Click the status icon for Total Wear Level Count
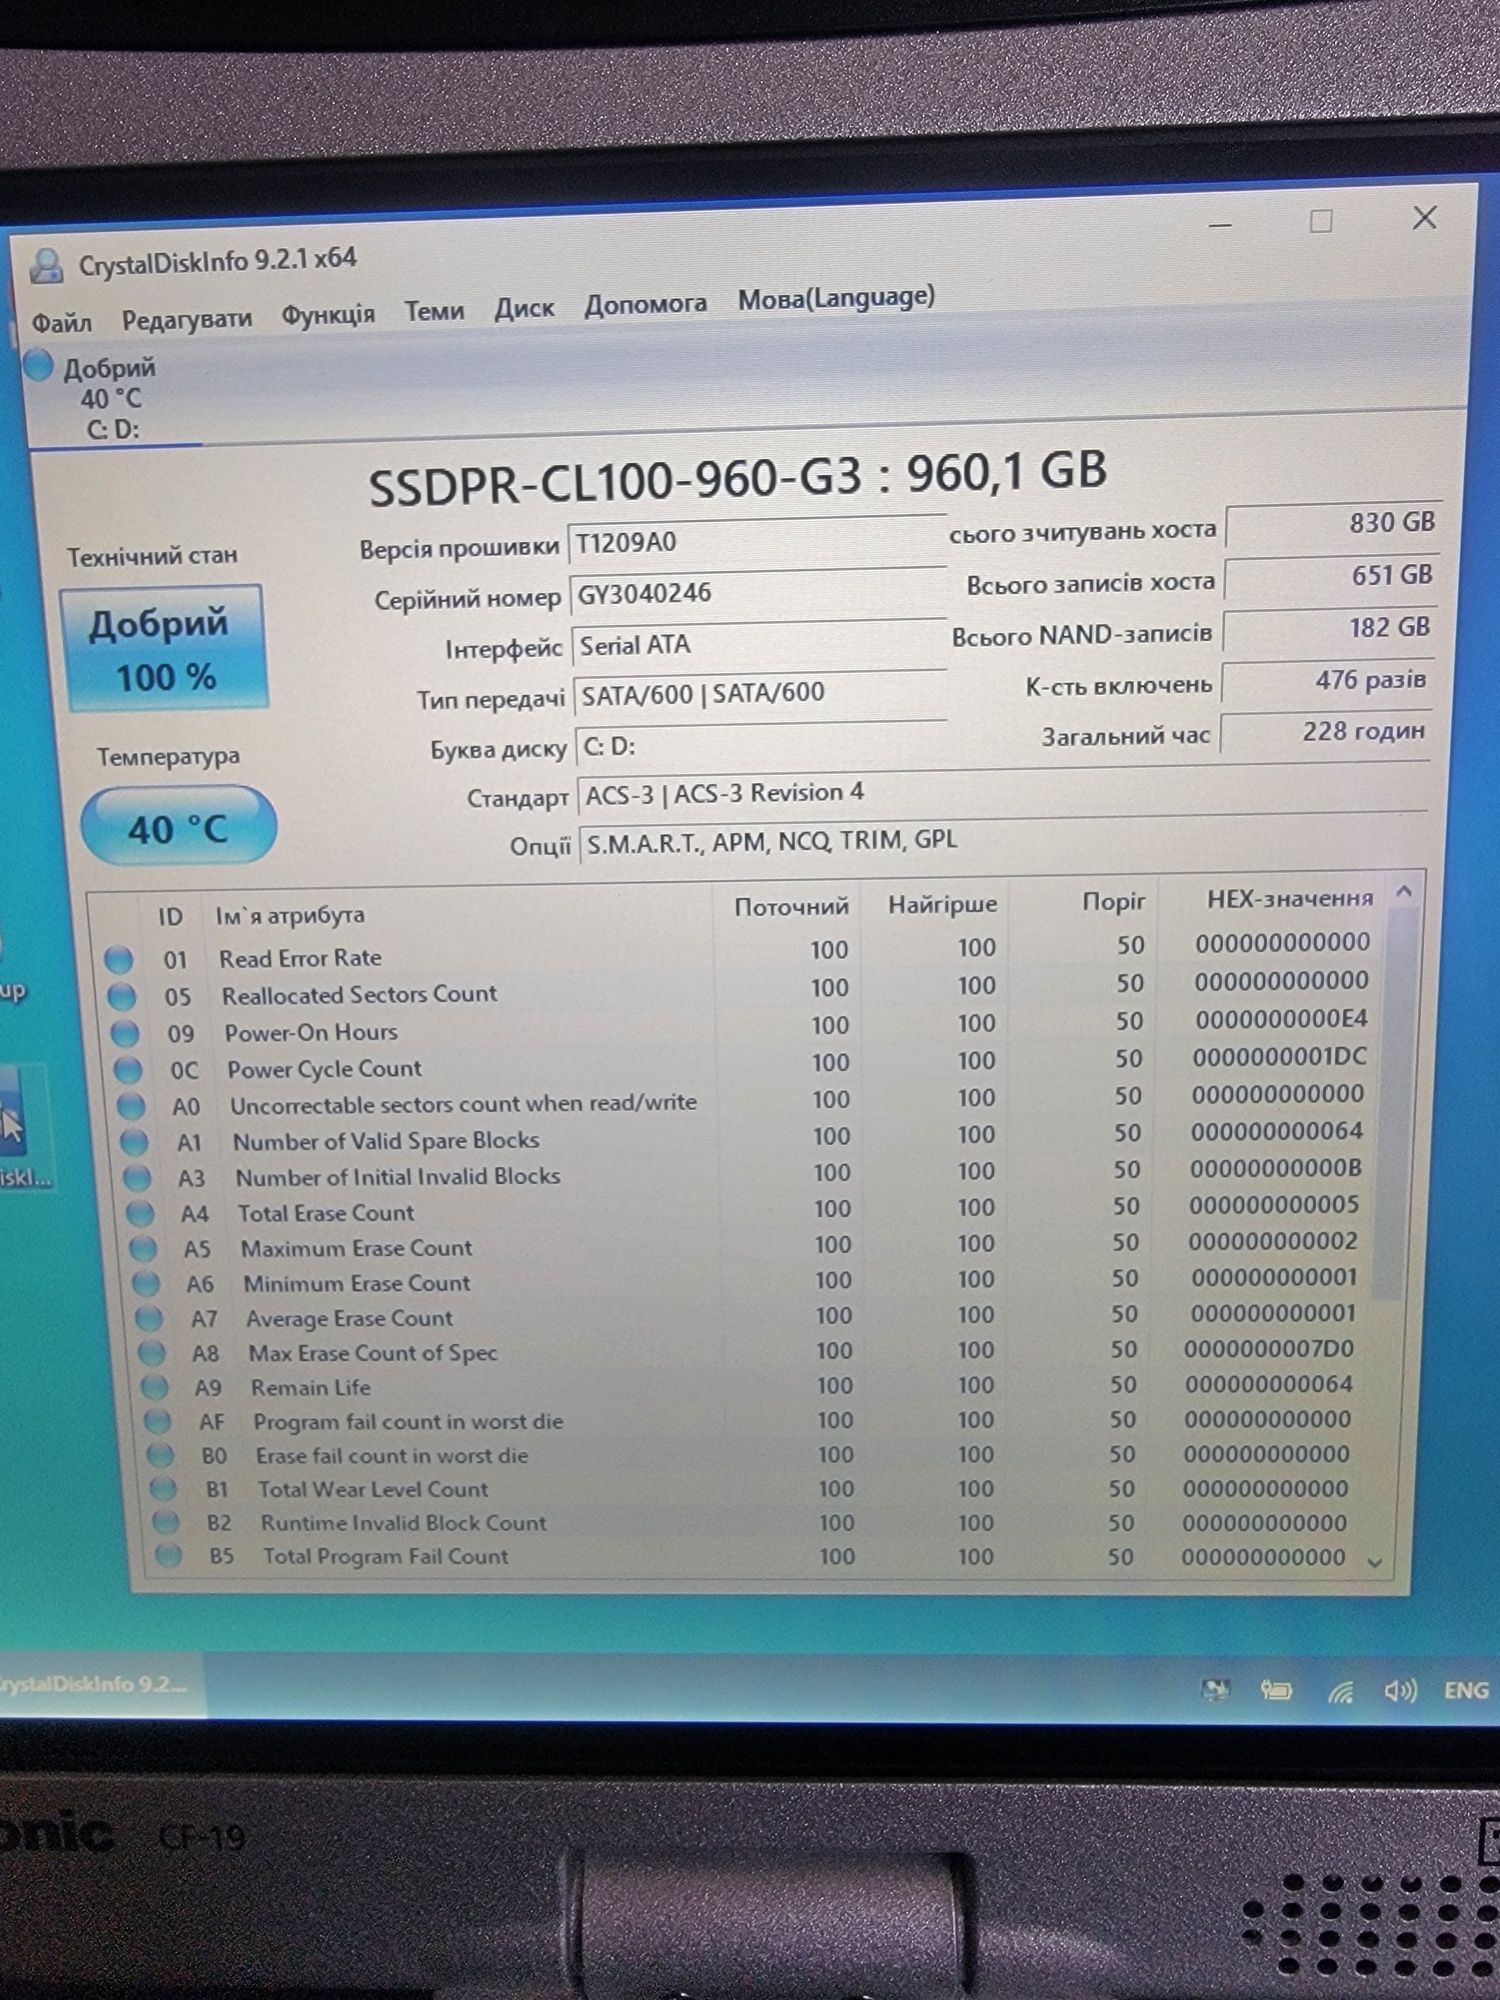 click(163, 1490)
